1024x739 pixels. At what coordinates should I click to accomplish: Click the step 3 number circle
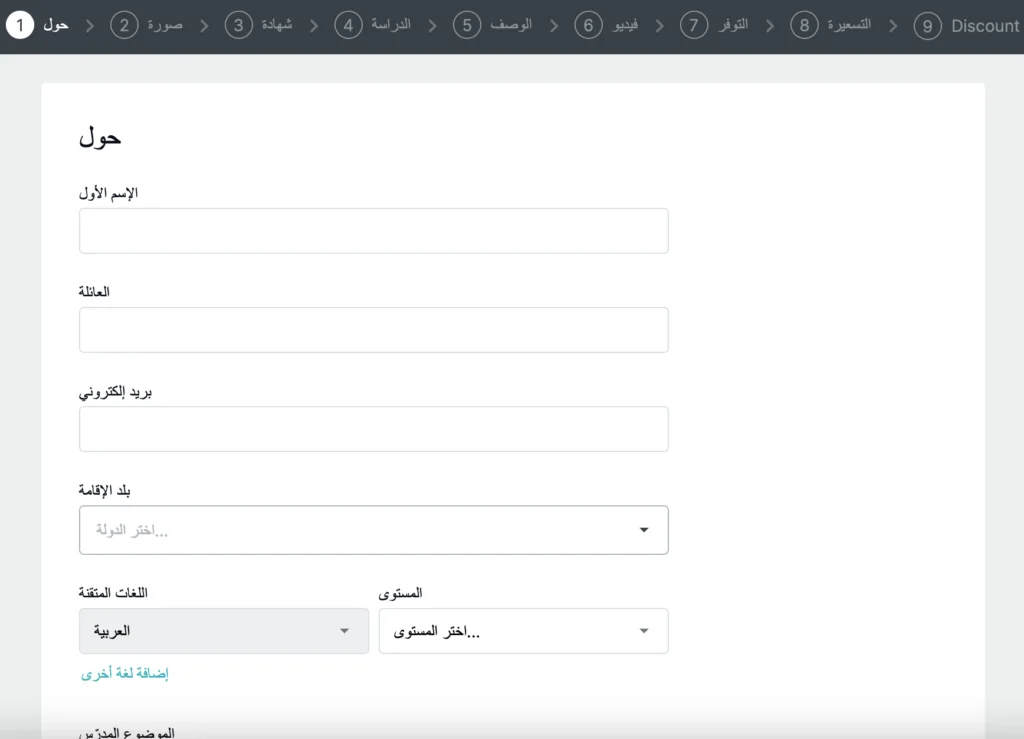(238, 25)
